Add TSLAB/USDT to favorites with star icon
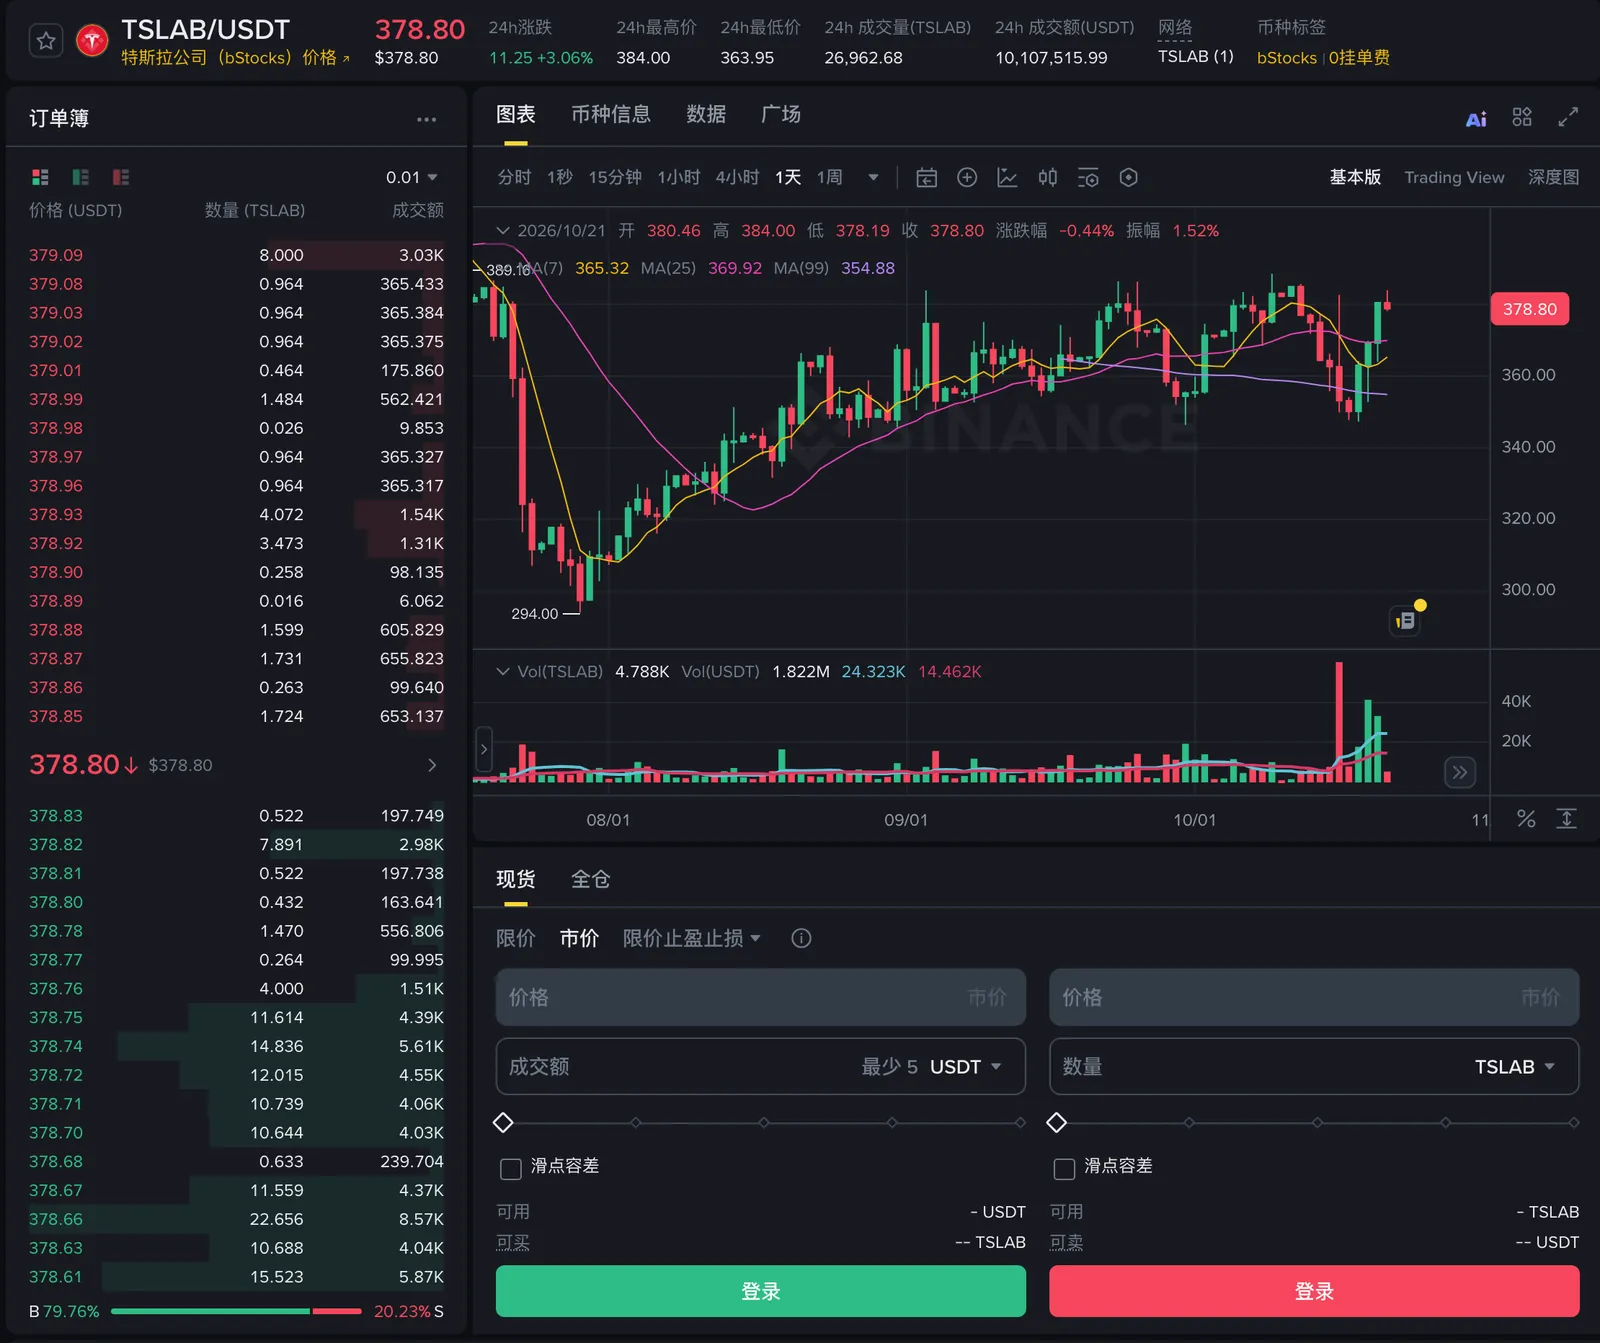This screenshot has height=1343, width=1600. pyautogui.click(x=46, y=41)
